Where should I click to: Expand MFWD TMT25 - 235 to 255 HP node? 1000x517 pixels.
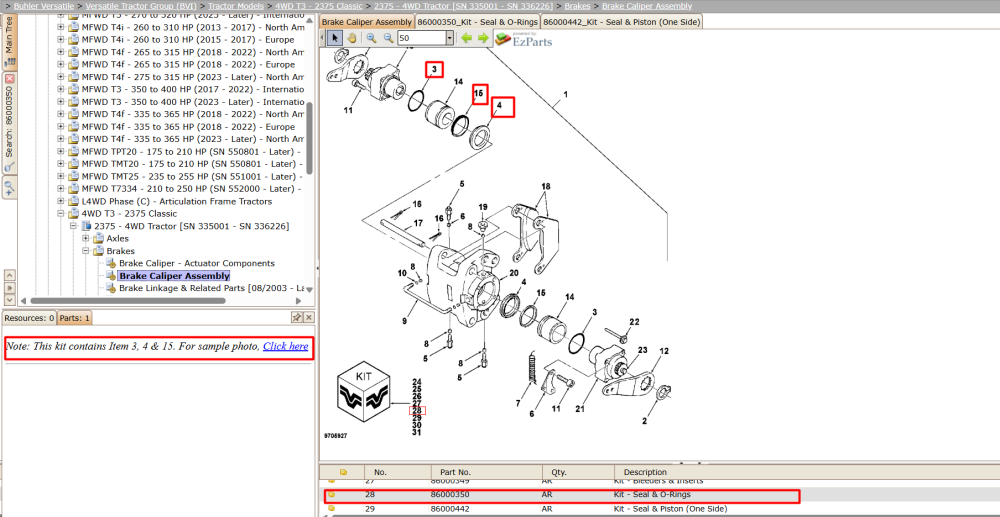point(61,177)
